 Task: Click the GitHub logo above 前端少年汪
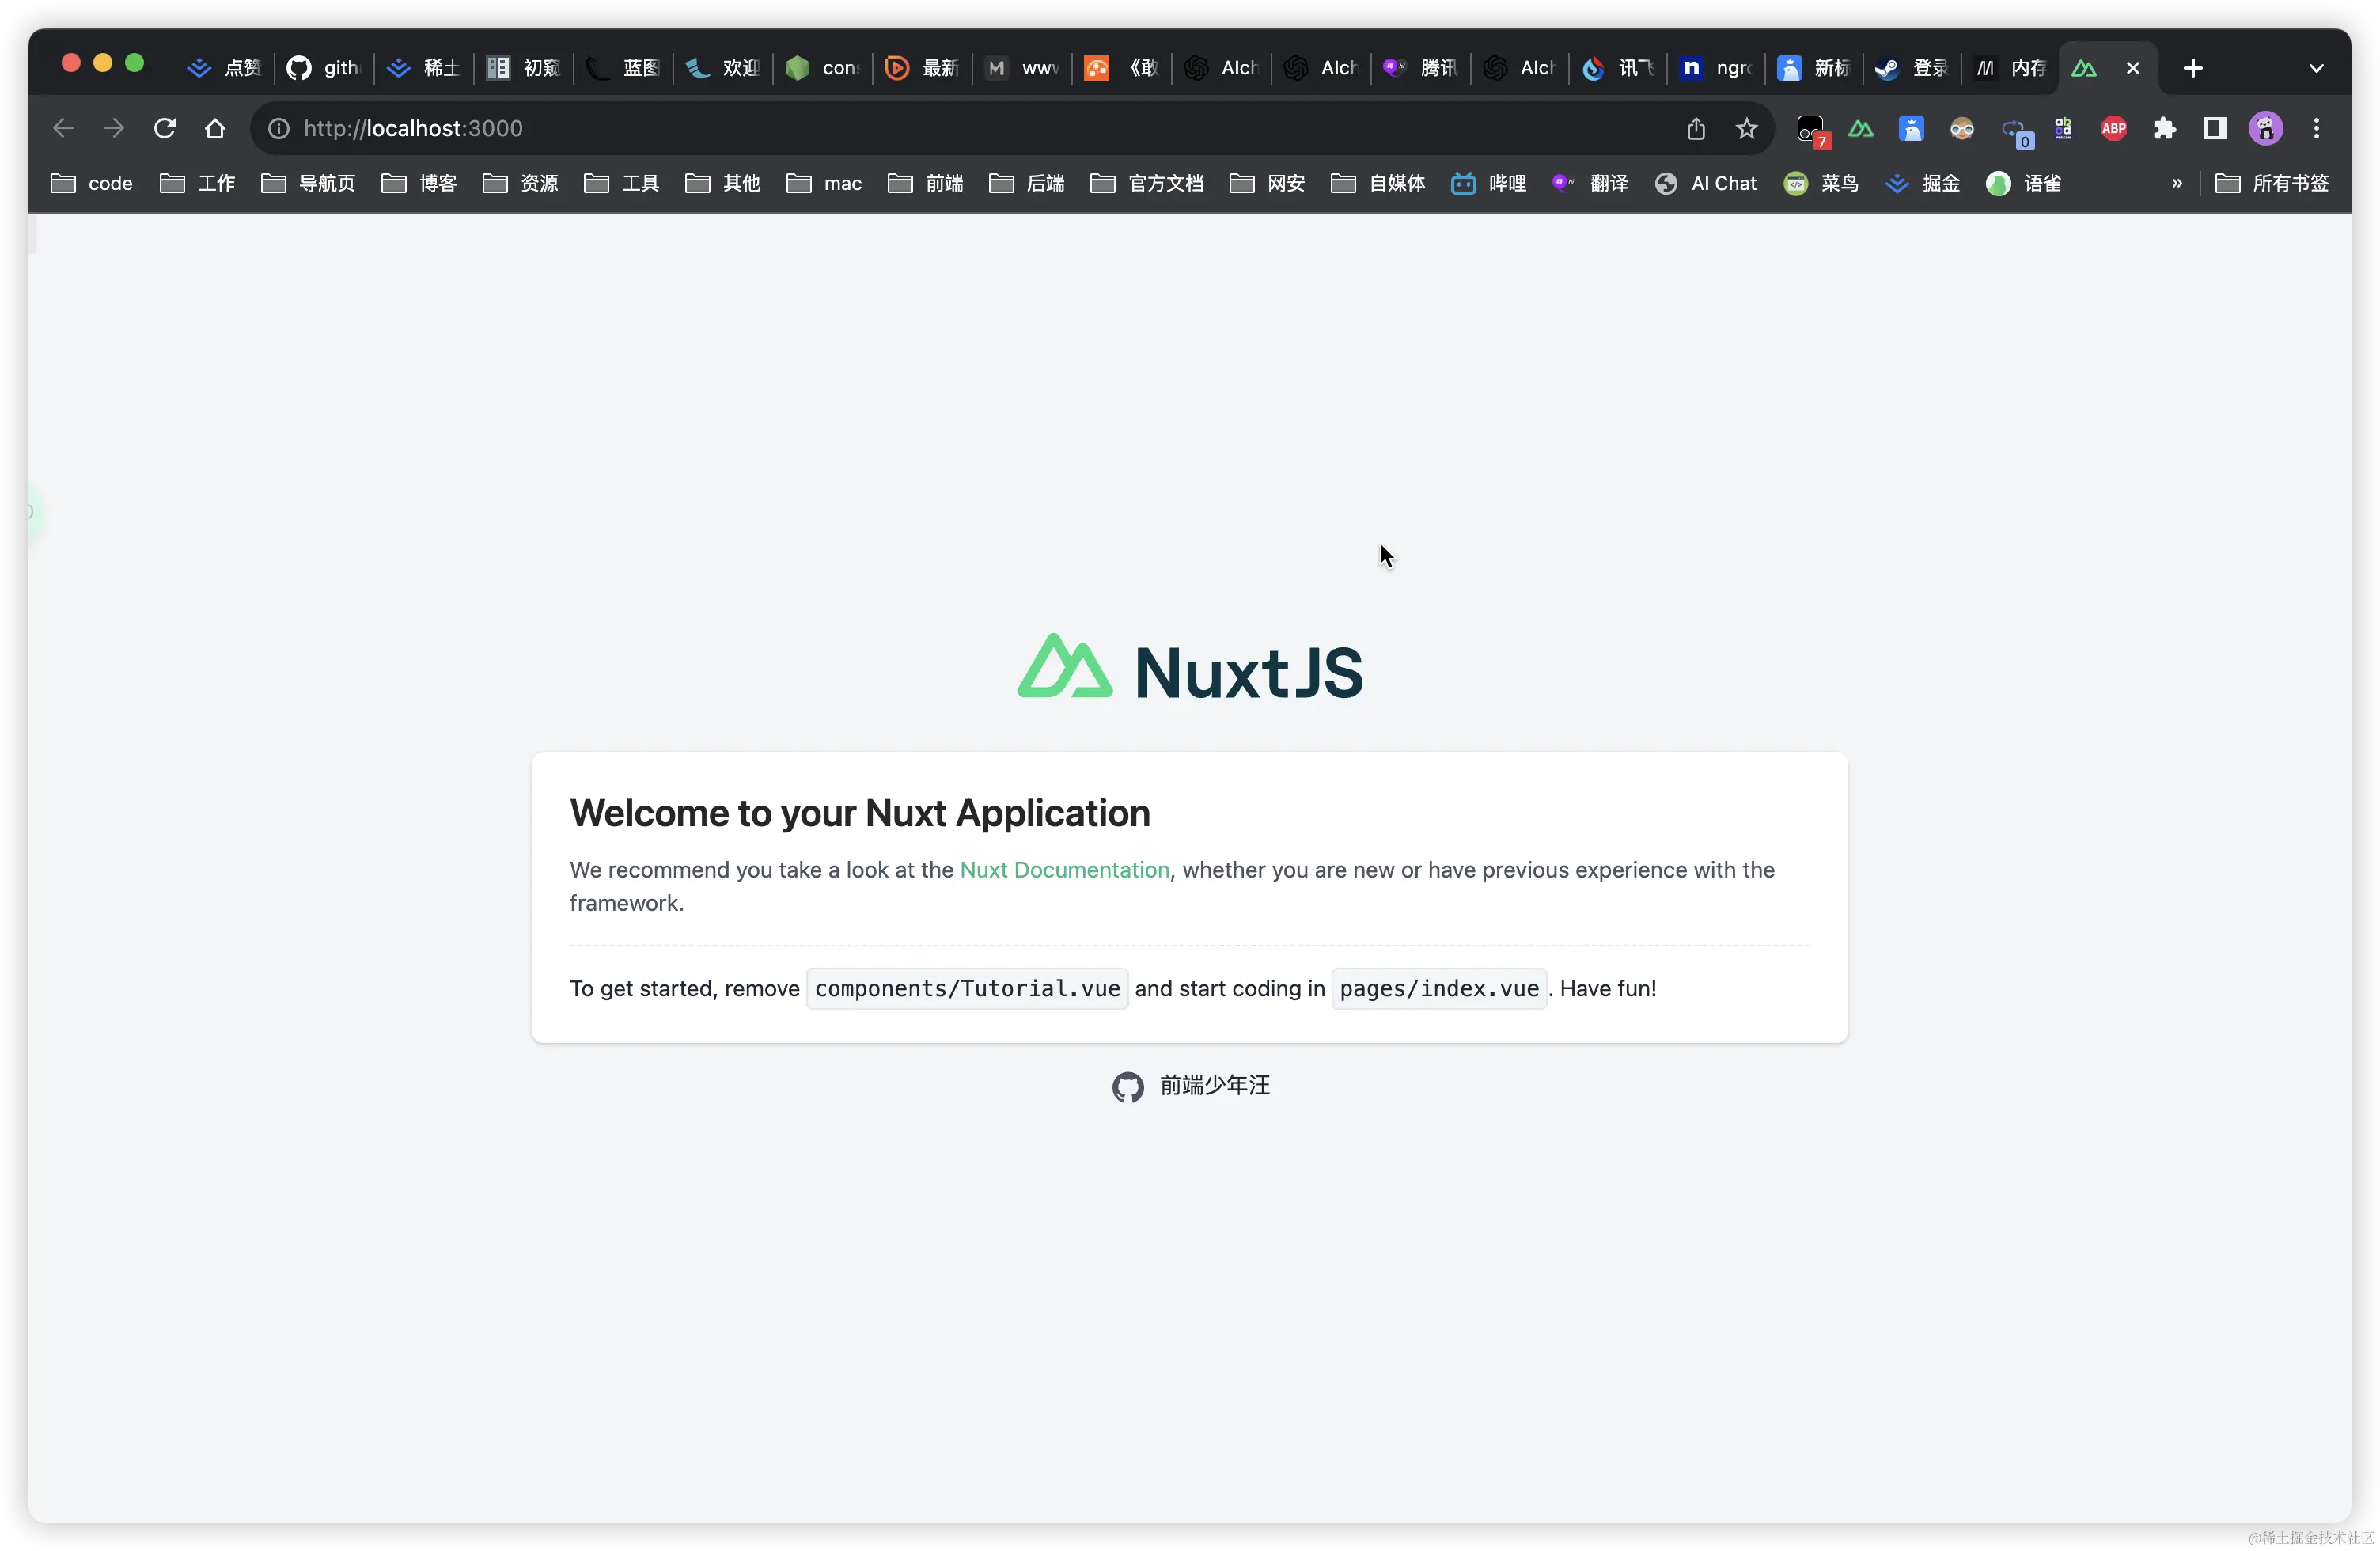tap(1127, 1086)
